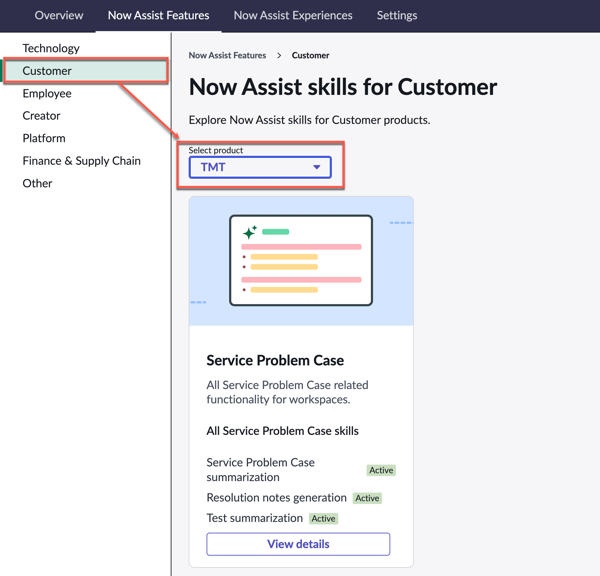Click the sparkle icon in the card illustration
The height and width of the screenshot is (576, 600).
click(x=249, y=232)
